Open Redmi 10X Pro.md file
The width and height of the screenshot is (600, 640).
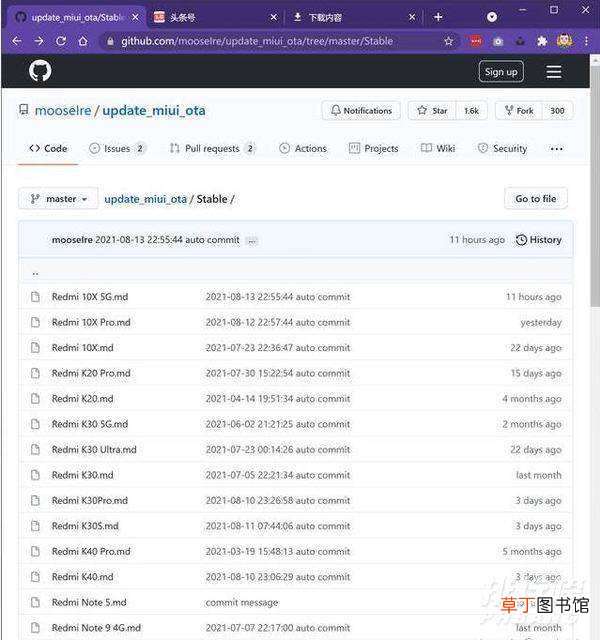91,322
